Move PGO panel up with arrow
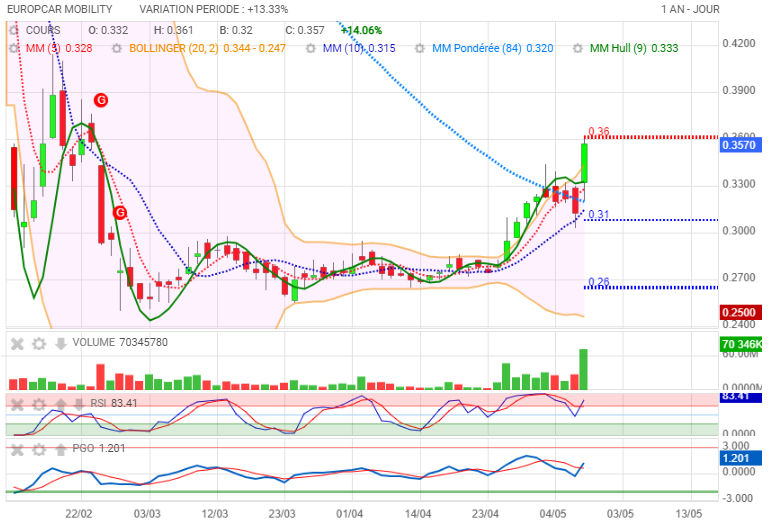Screen dimensions: 769x529 click(x=60, y=449)
